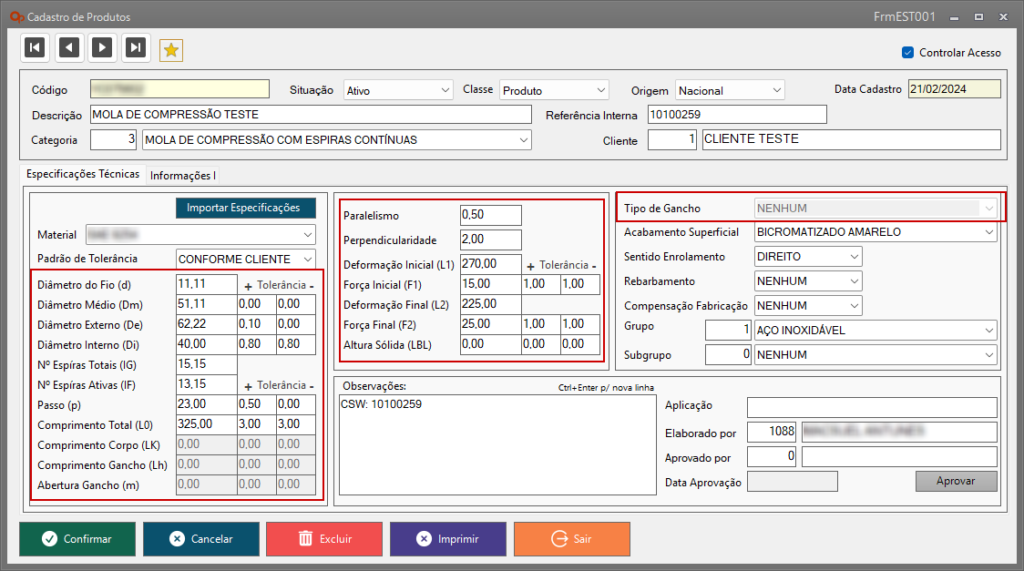Click the Excluir trash button
Screen dimensions: 1024x571
[x=324, y=539]
